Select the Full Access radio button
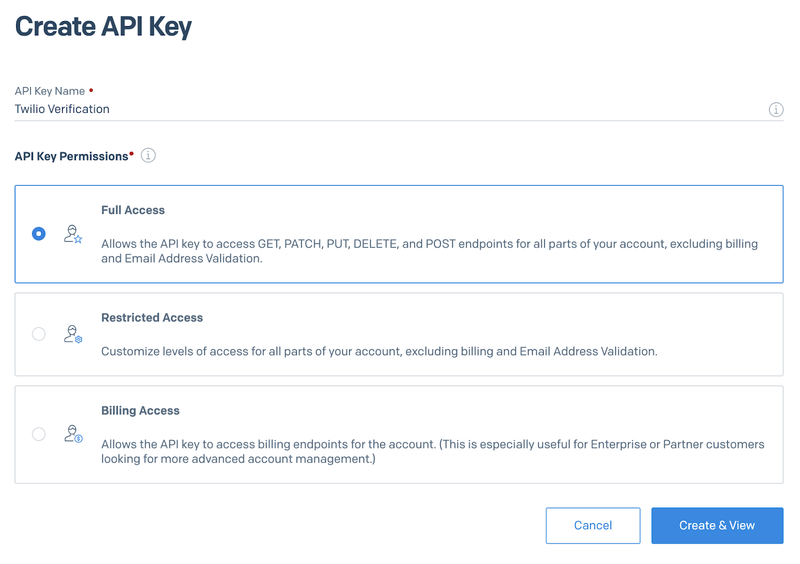 point(39,234)
